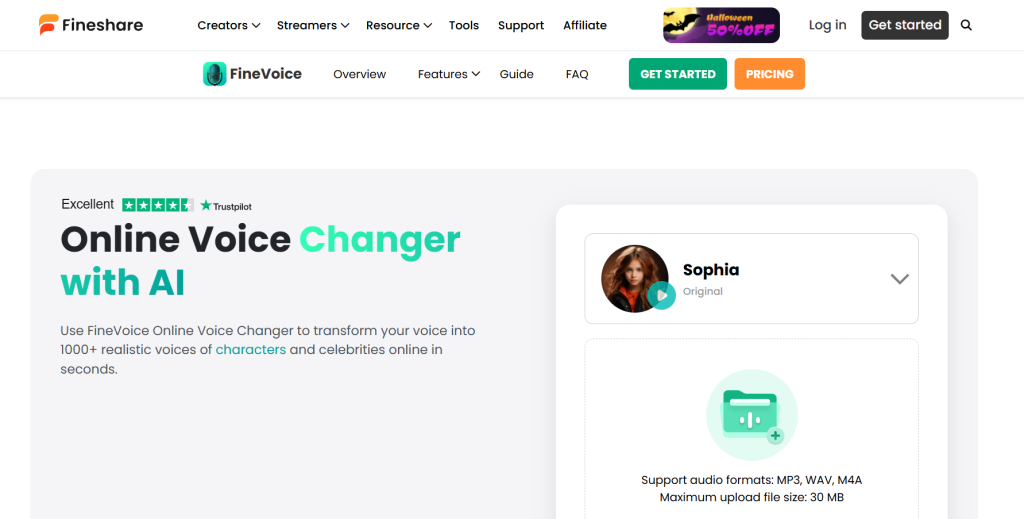Screen dimensions: 1024x519
Task: Expand the Resource dropdown
Action: 398,25
